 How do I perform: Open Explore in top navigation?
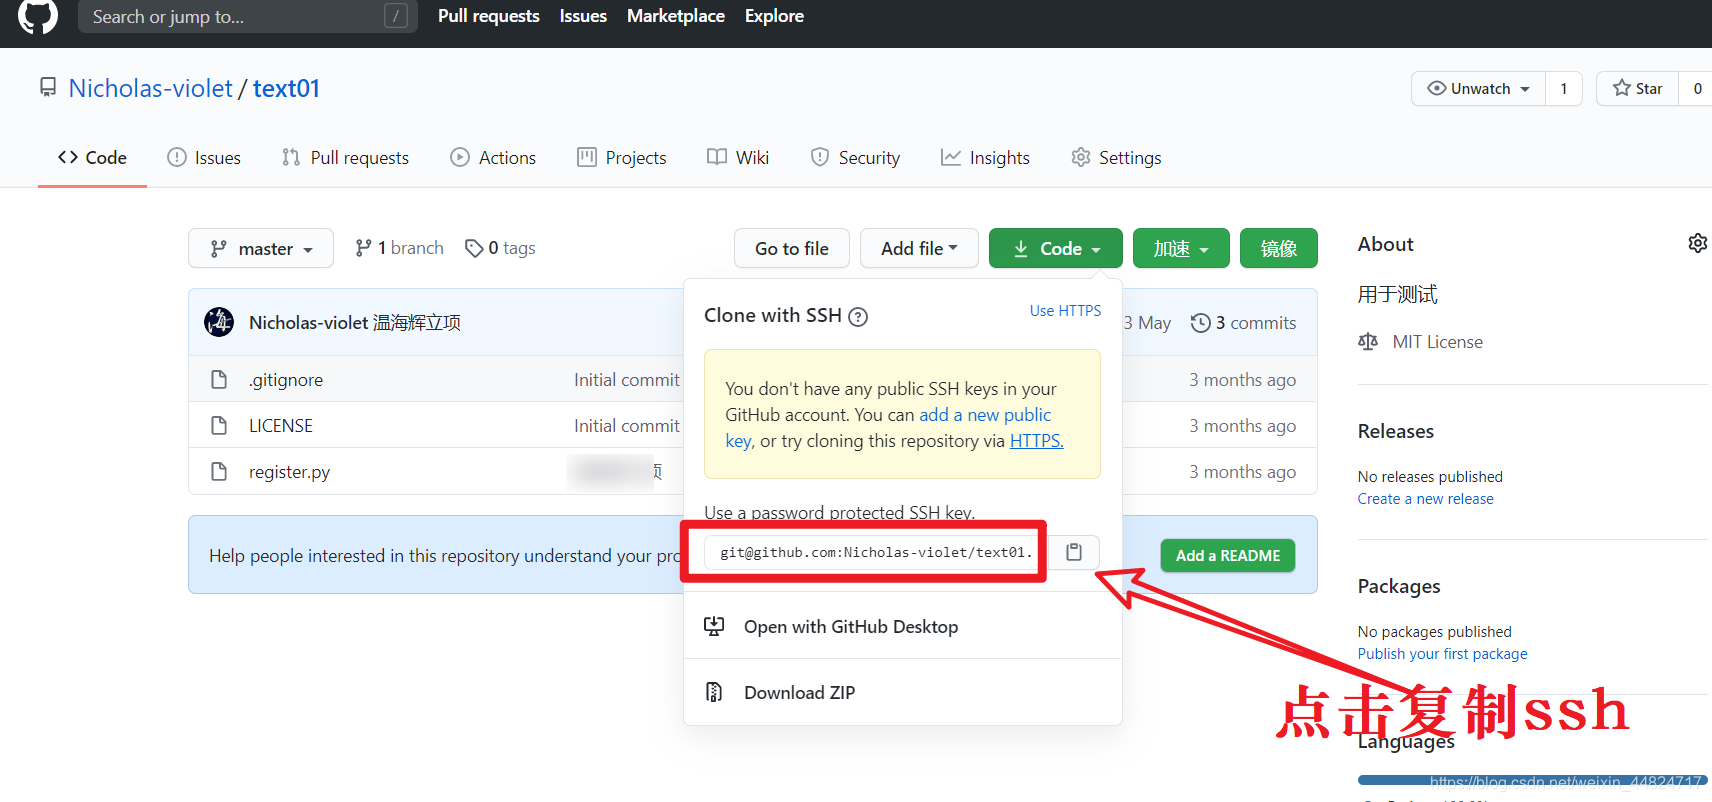(x=774, y=16)
